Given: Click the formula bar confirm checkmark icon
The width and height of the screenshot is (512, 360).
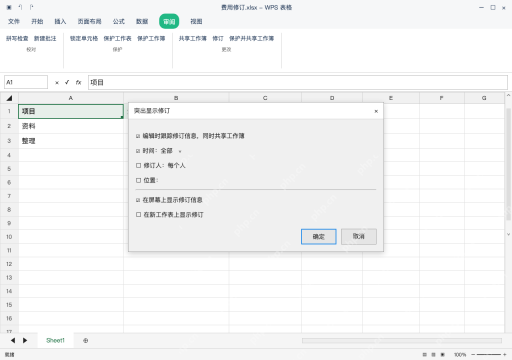Looking at the screenshot, I should (x=67, y=82).
